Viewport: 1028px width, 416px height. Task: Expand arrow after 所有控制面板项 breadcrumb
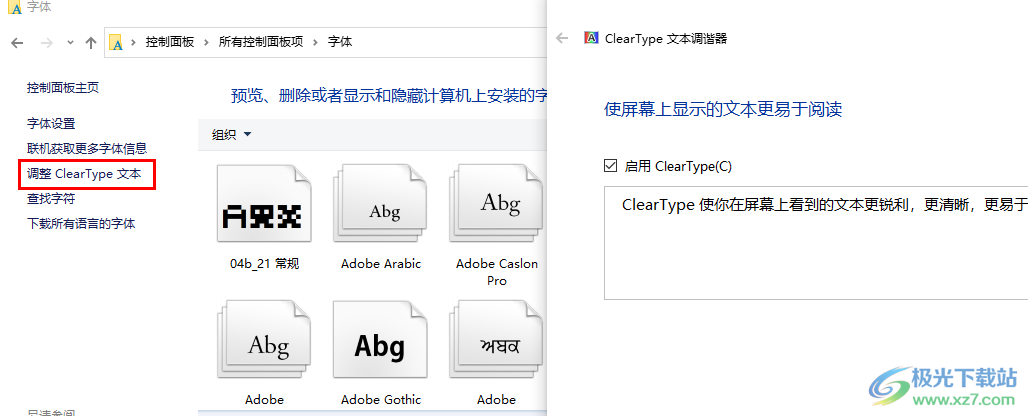click(x=315, y=42)
